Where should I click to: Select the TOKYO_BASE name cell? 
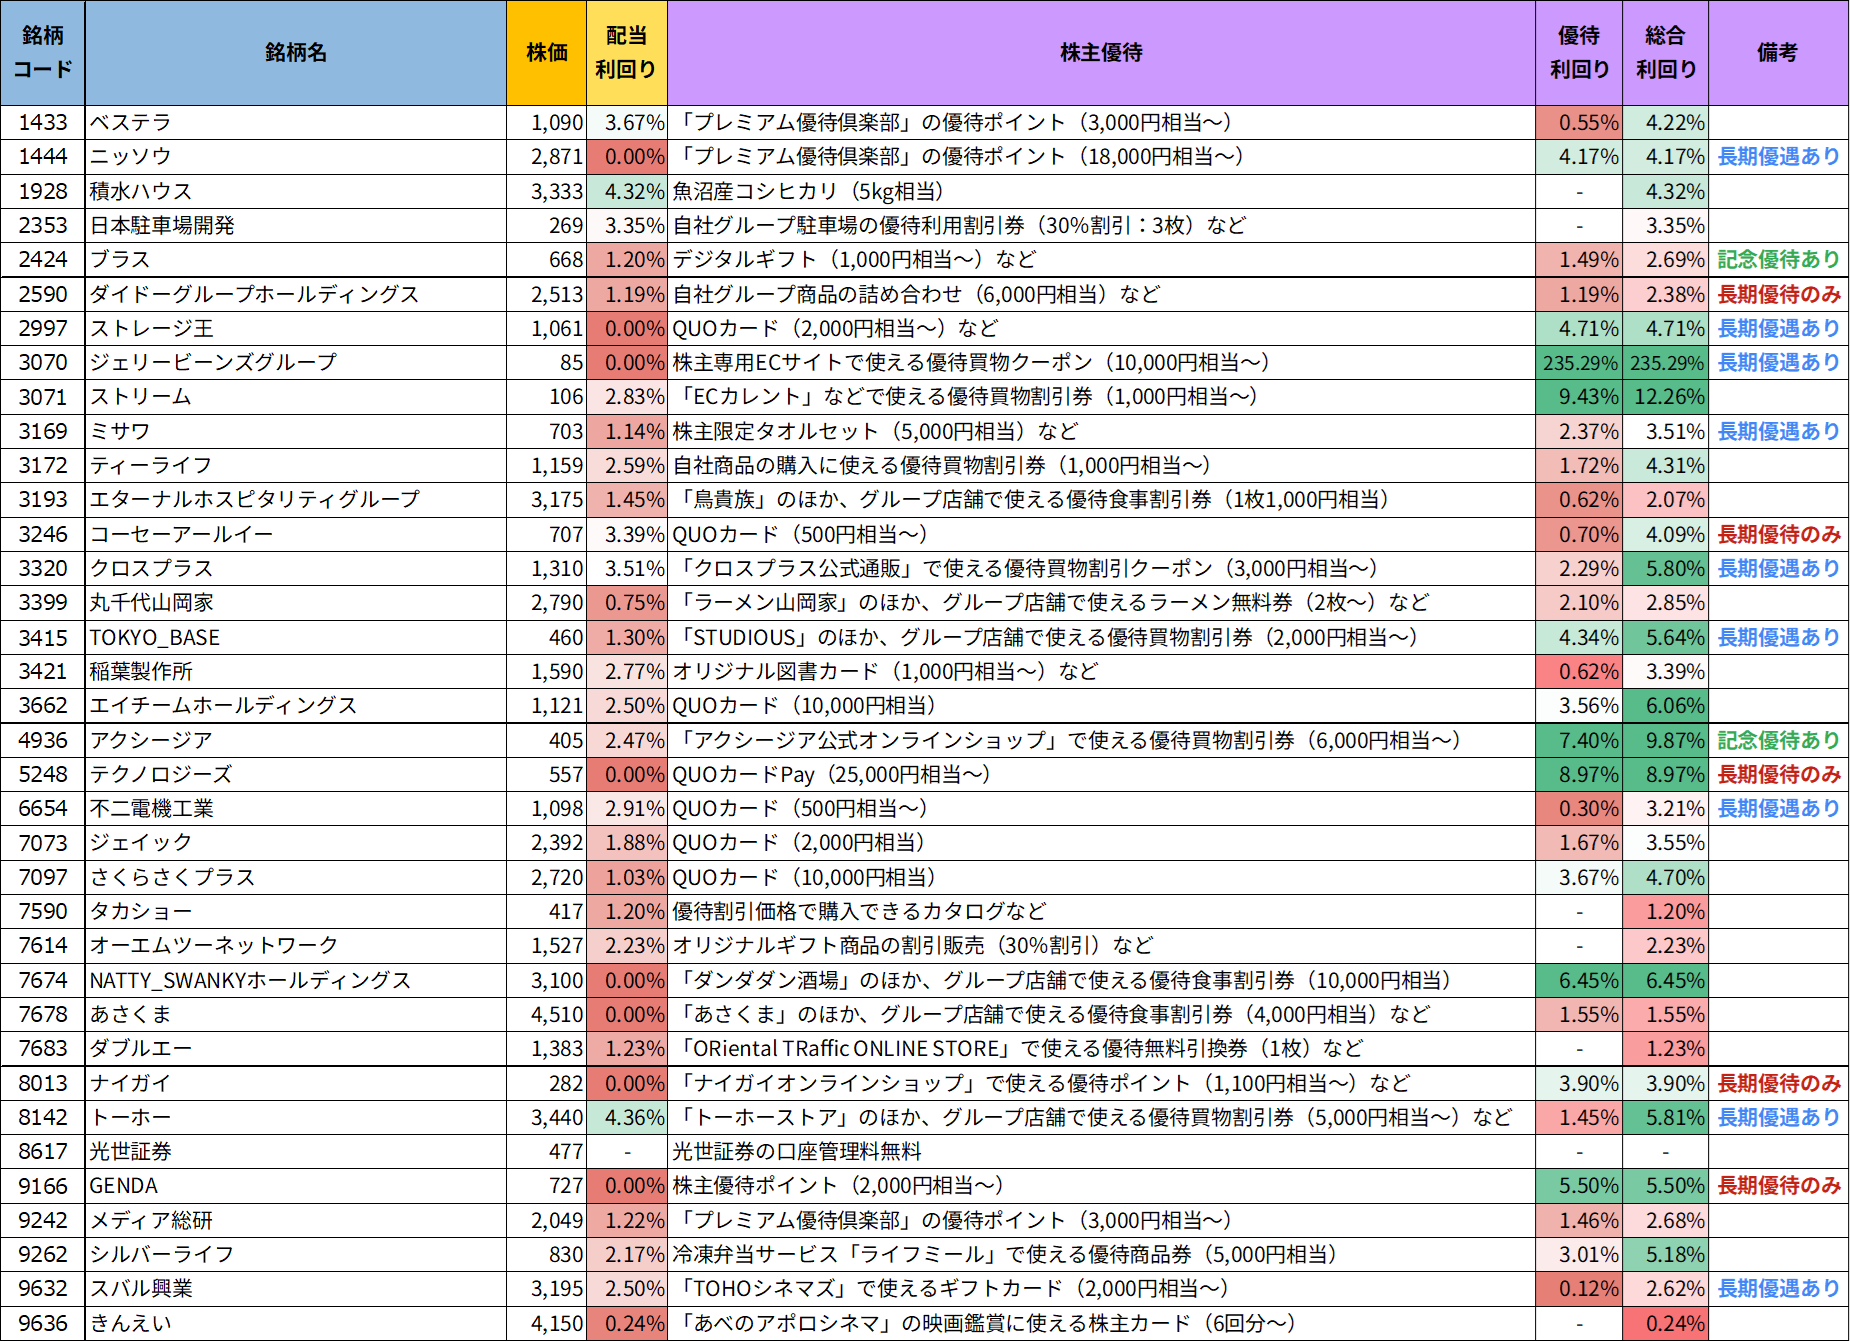tap(295, 638)
